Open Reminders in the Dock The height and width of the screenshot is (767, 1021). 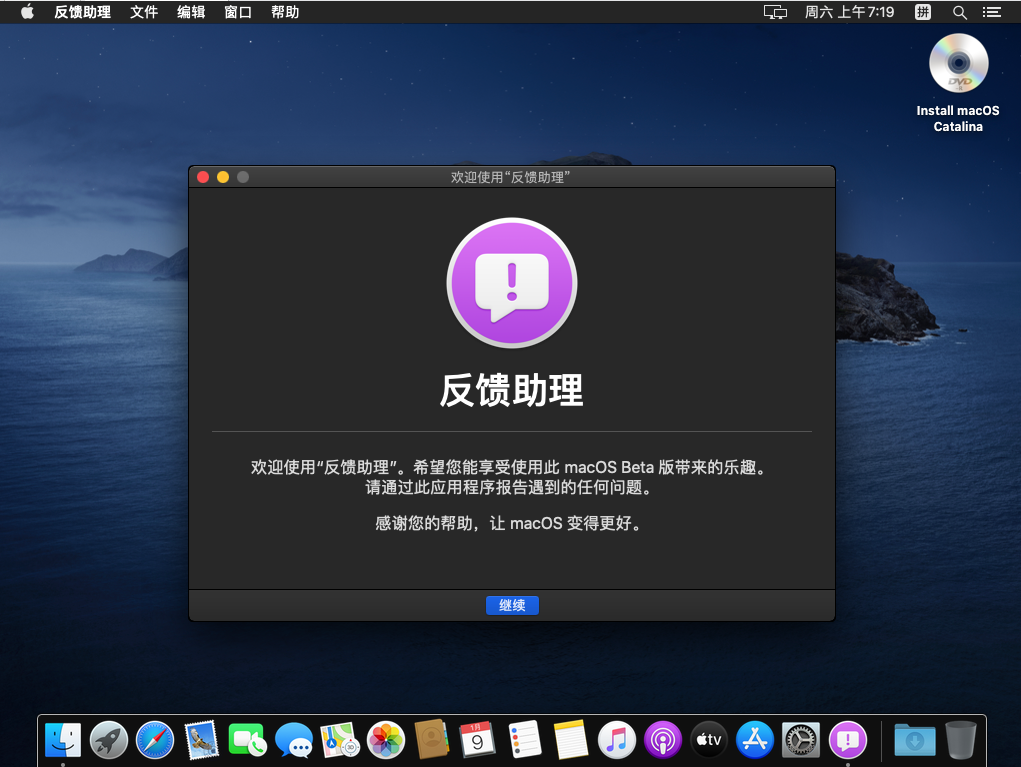525,740
